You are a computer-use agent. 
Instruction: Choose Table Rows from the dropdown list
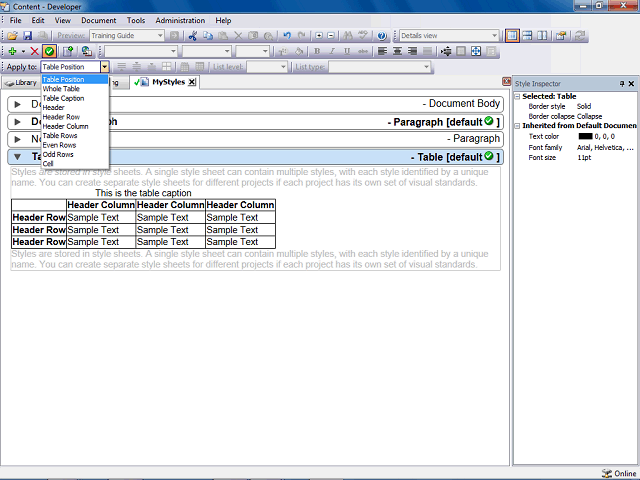[x=75, y=136]
